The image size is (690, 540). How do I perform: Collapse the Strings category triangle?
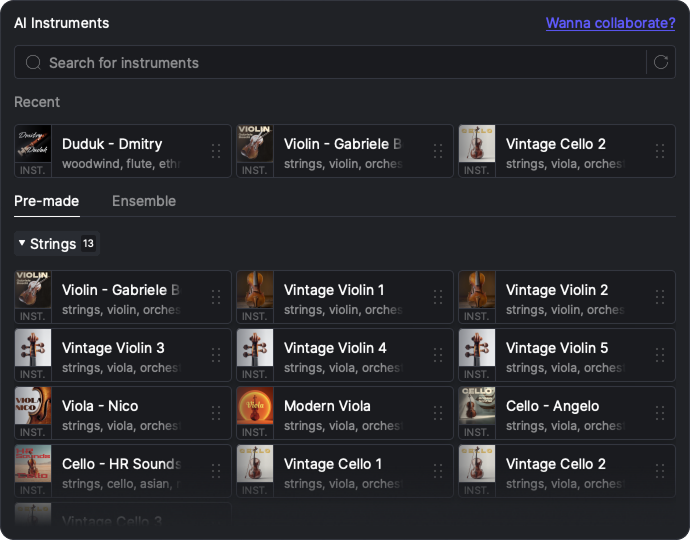[22, 243]
